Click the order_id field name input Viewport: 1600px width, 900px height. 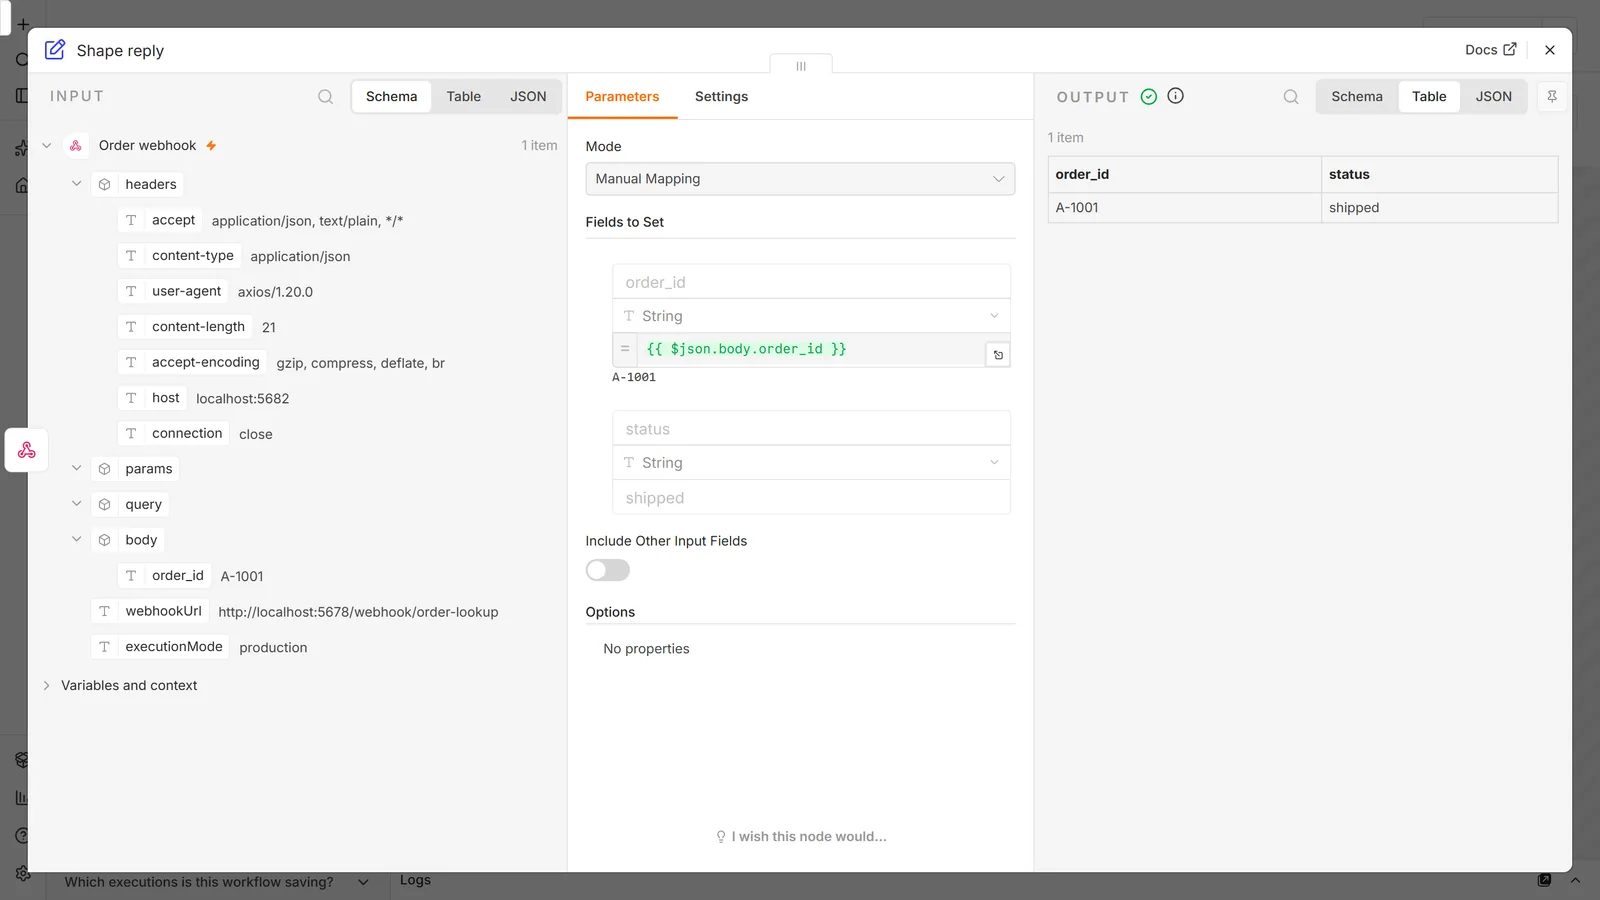[x=811, y=282]
